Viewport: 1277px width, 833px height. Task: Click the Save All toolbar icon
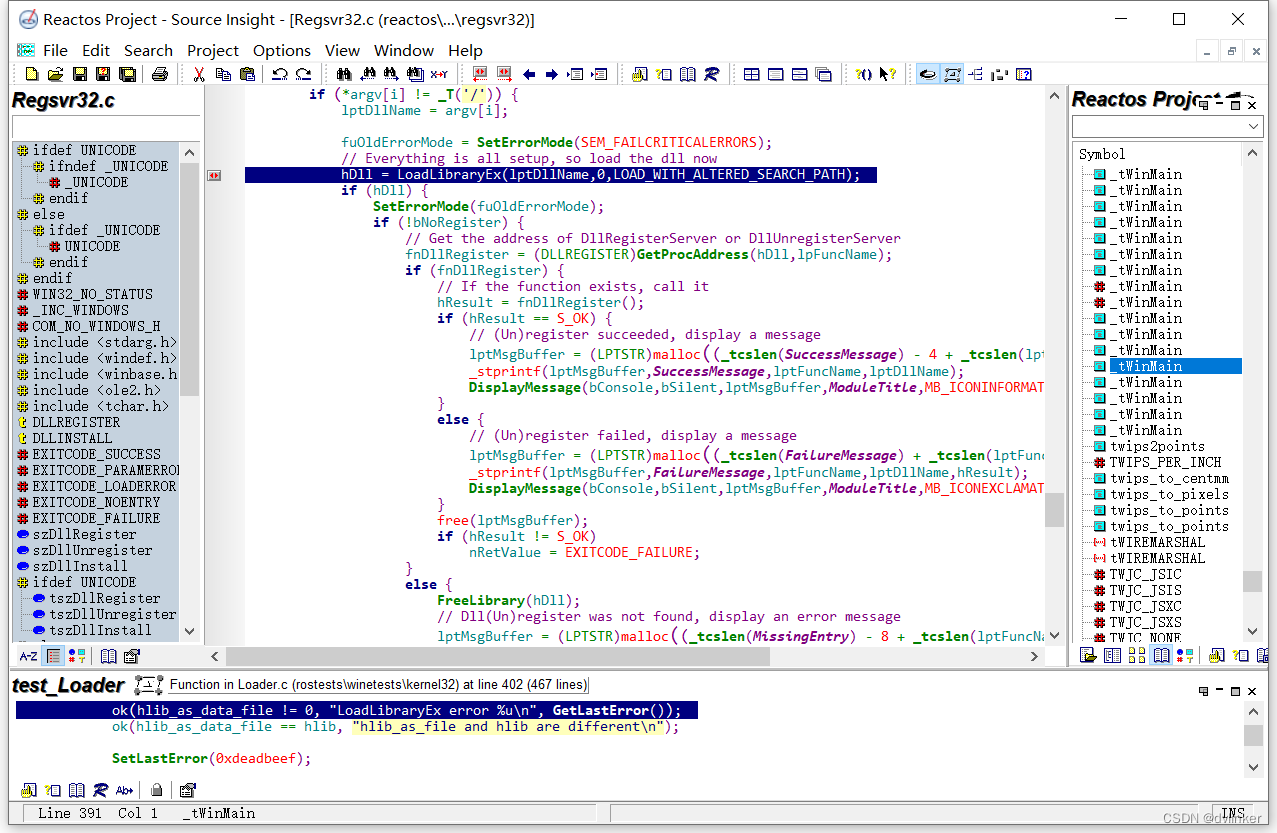pyautogui.click(x=127, y=74)
